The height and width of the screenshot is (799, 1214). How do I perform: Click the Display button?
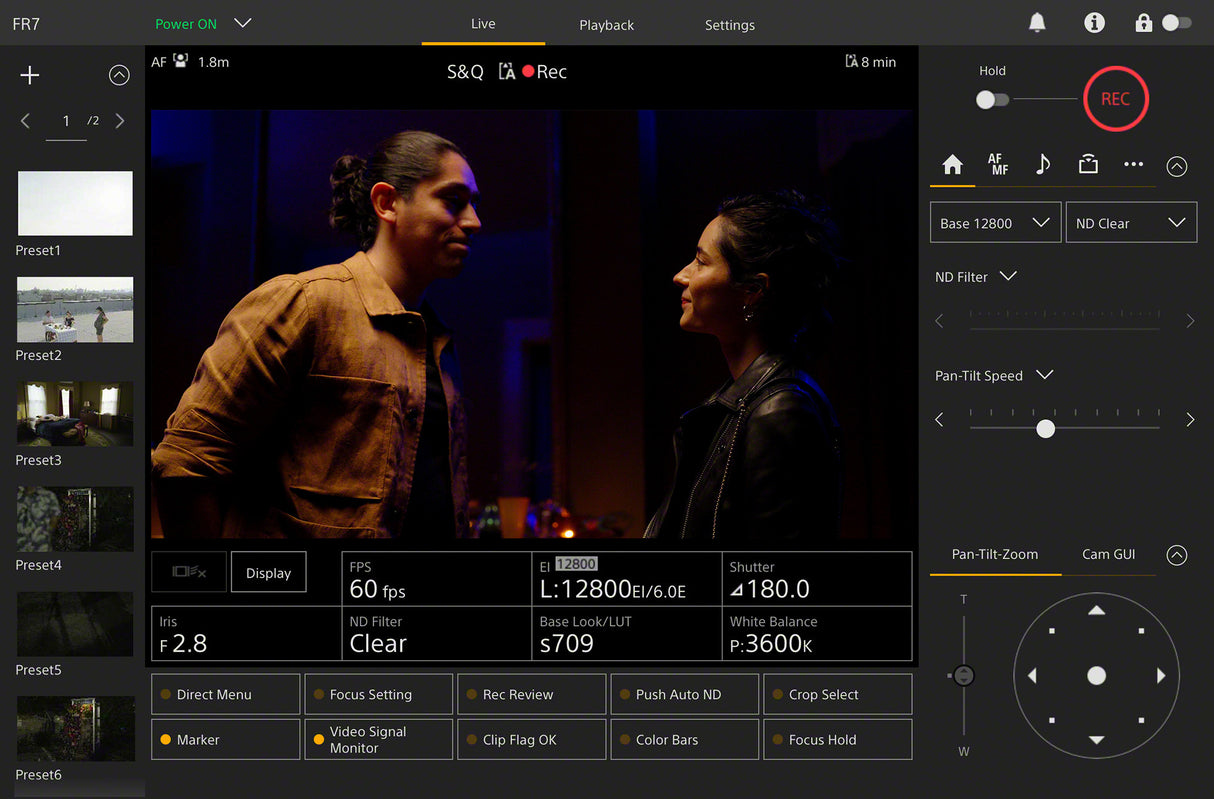click(268, 573)
